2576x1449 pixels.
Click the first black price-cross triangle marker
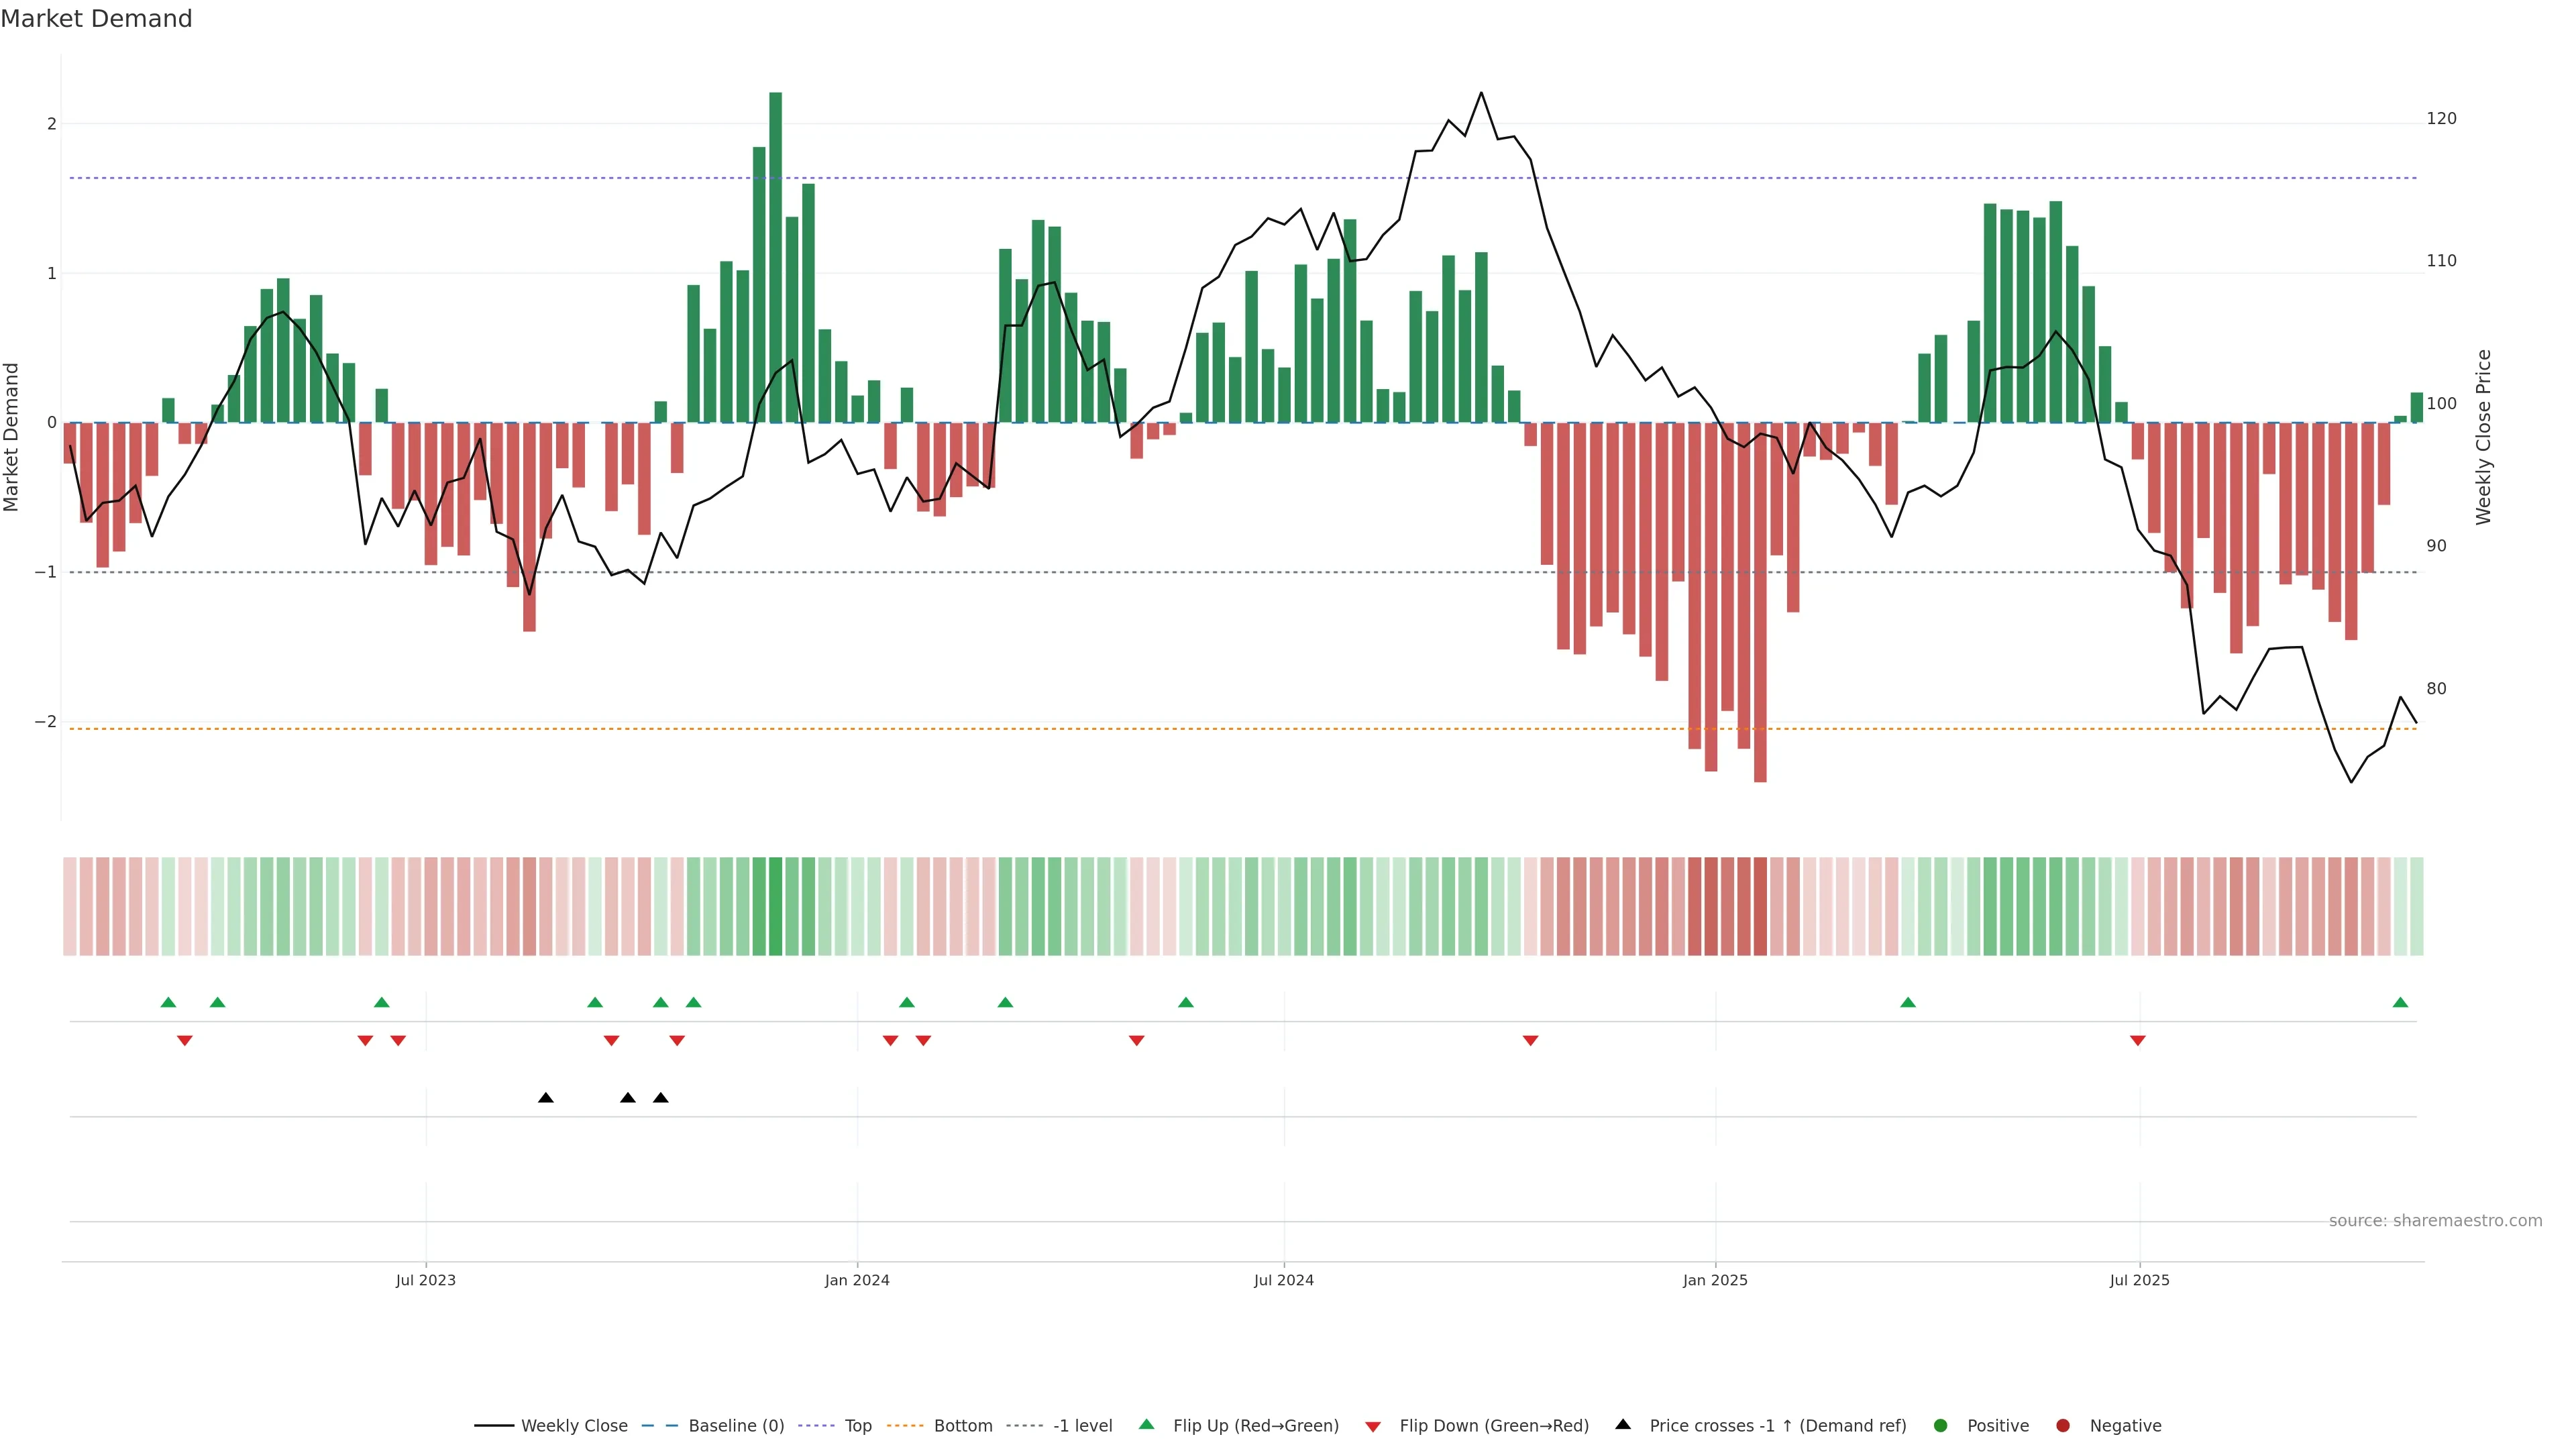(545, 1098)
